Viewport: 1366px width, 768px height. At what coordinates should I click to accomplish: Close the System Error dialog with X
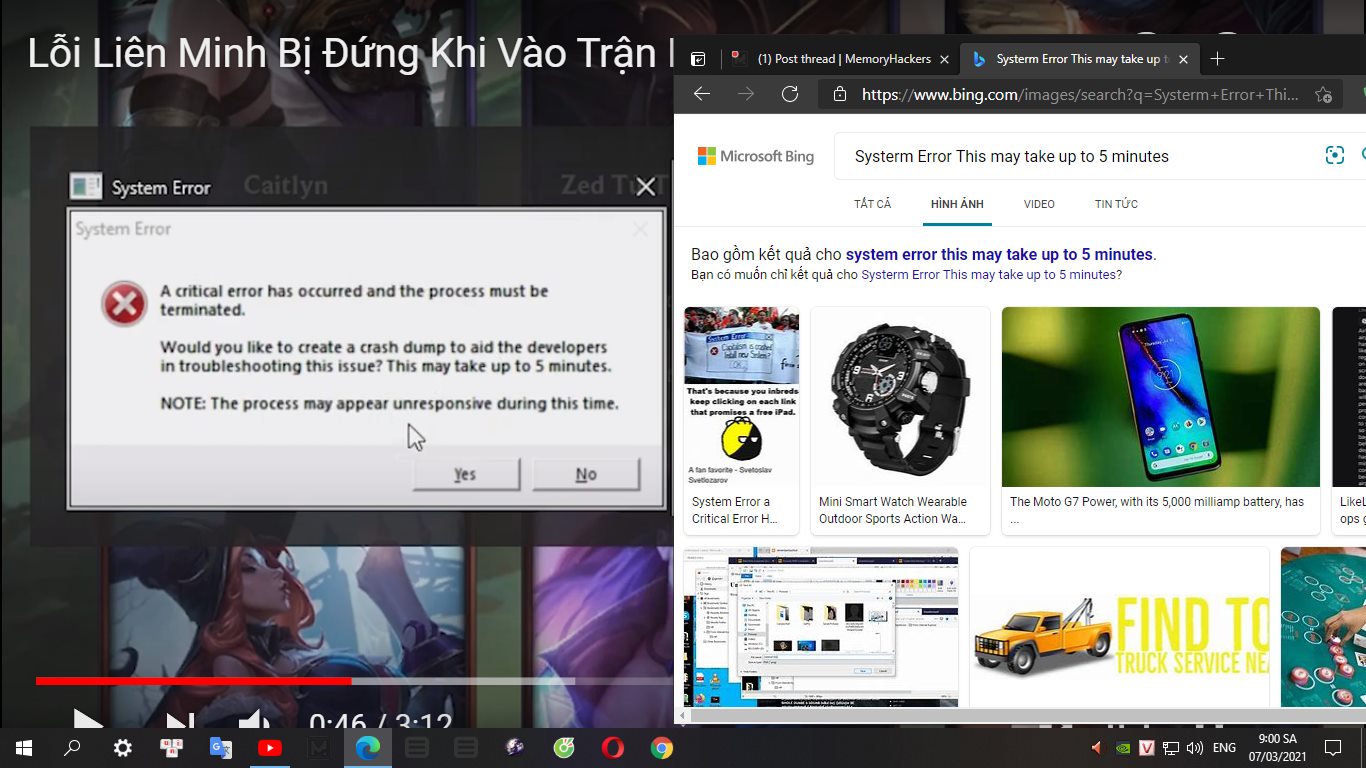coord(646,186)
